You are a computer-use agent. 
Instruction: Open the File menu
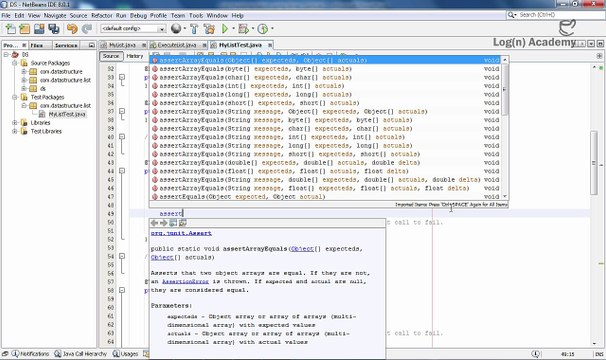click(x=6, y=15)
